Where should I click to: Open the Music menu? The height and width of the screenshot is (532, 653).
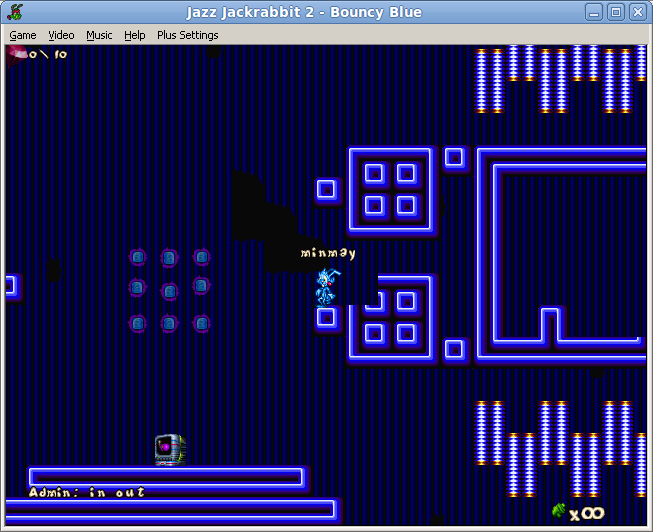[99, 35]
